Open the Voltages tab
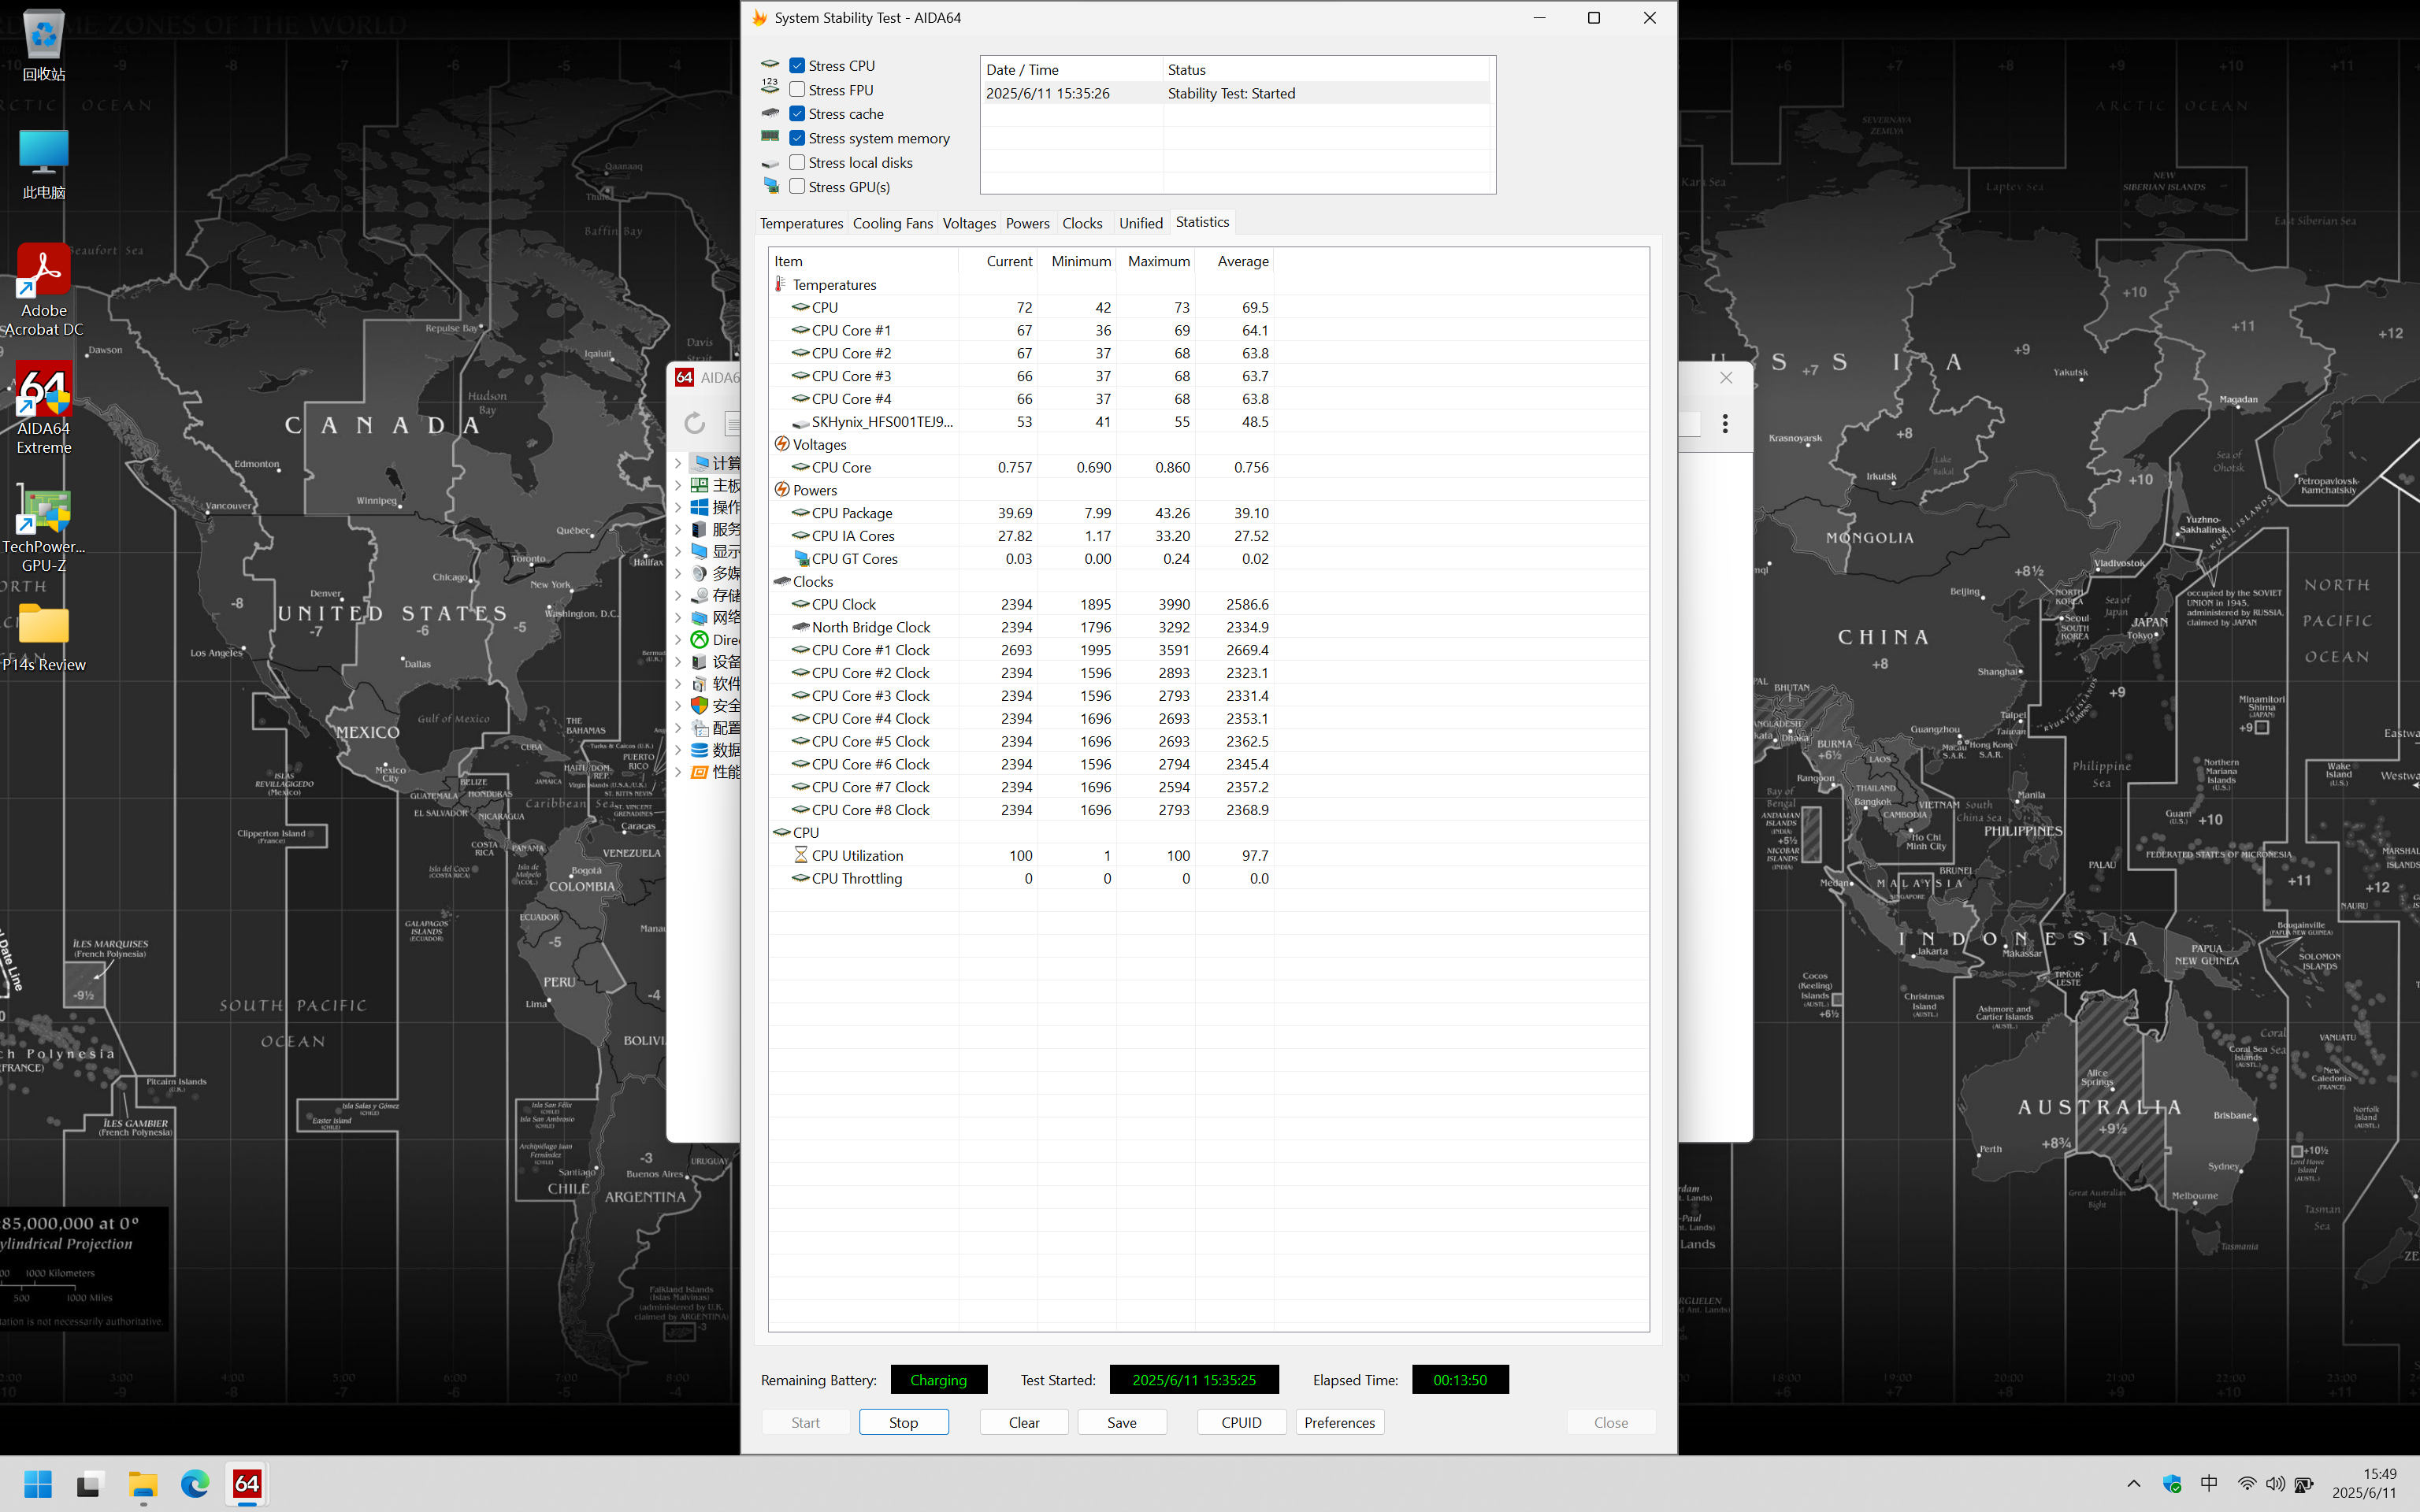 969,223
